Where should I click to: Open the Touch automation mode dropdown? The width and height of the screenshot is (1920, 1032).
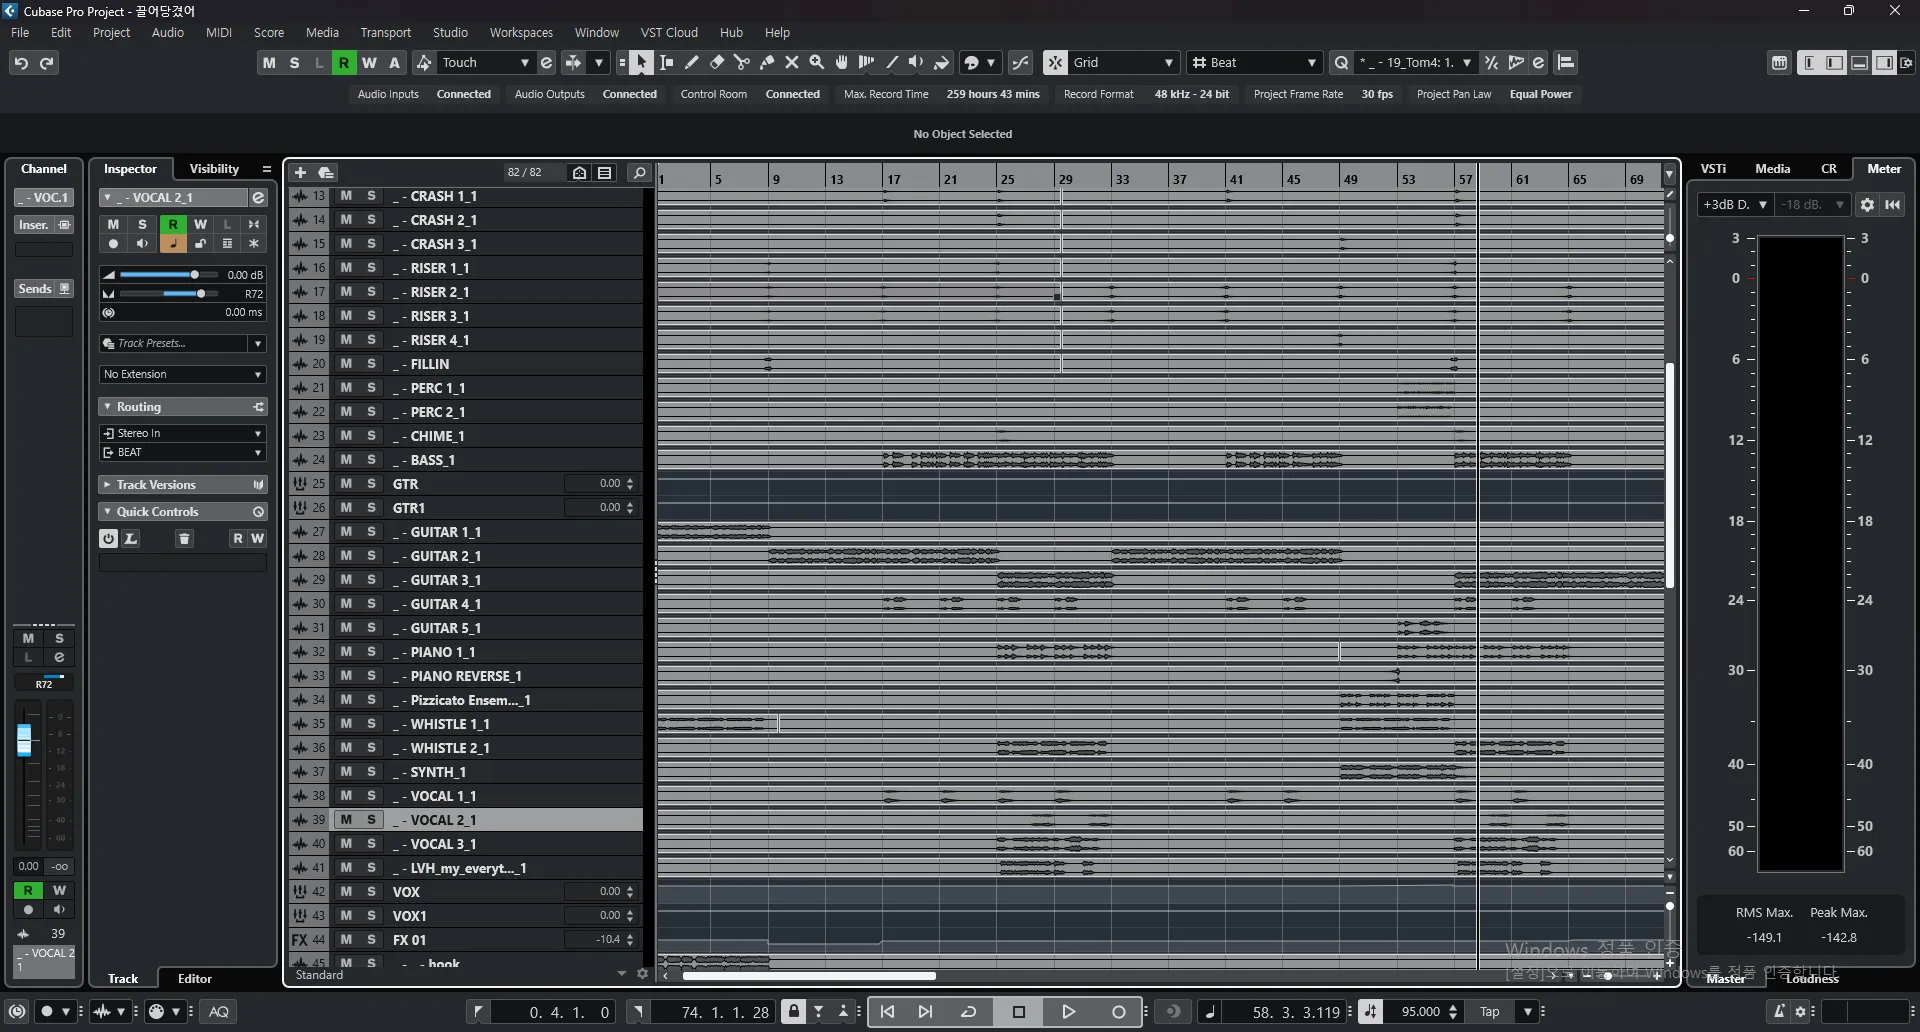(485, 63)
